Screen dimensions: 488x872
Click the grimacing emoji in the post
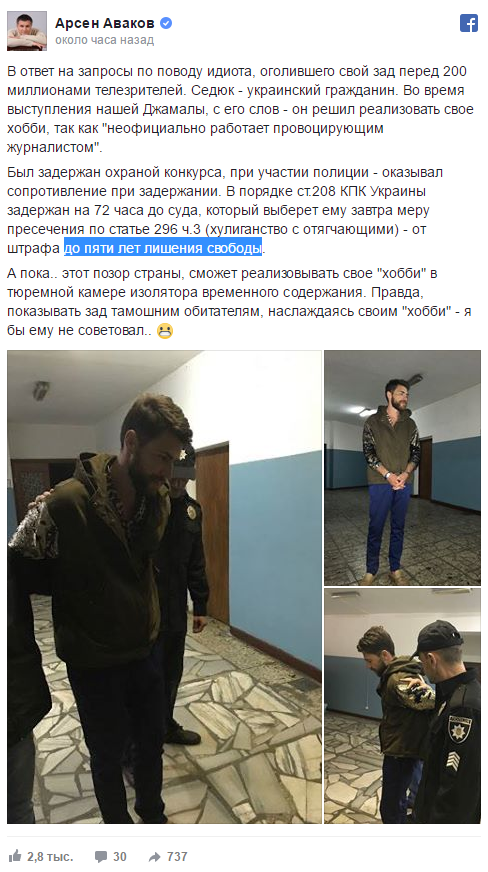coord(165,331)
